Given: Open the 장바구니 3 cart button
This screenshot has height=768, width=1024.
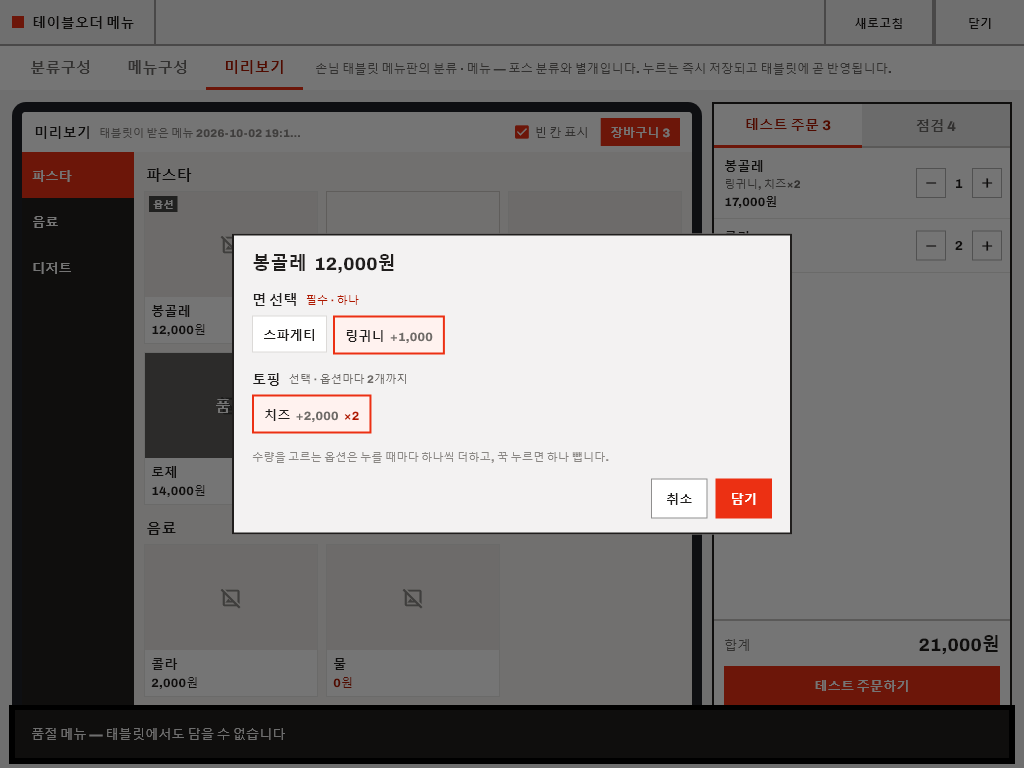Looking at the screenshot, I should click(640, 132).
